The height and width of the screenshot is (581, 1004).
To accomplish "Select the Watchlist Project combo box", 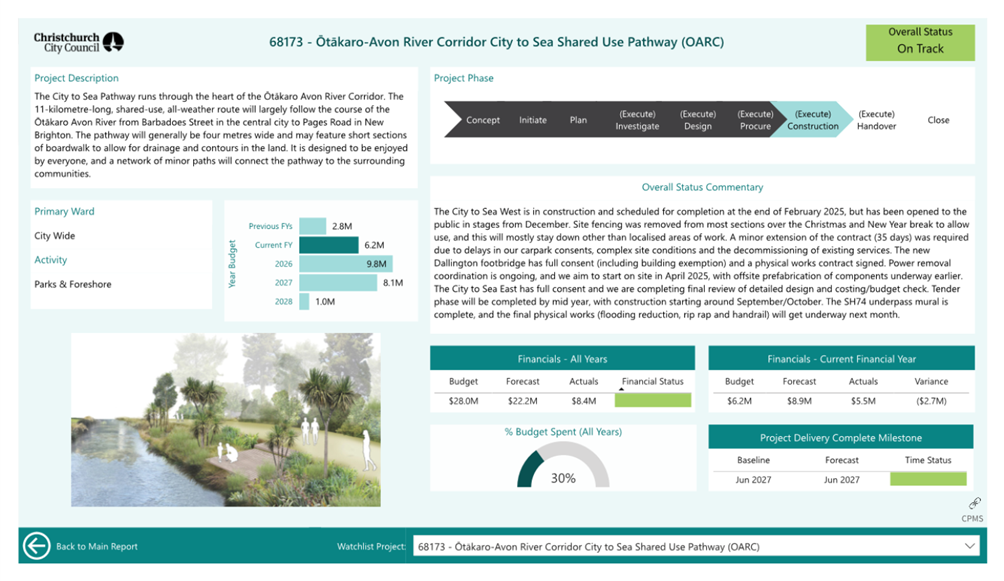I will (x=690, y=546).
